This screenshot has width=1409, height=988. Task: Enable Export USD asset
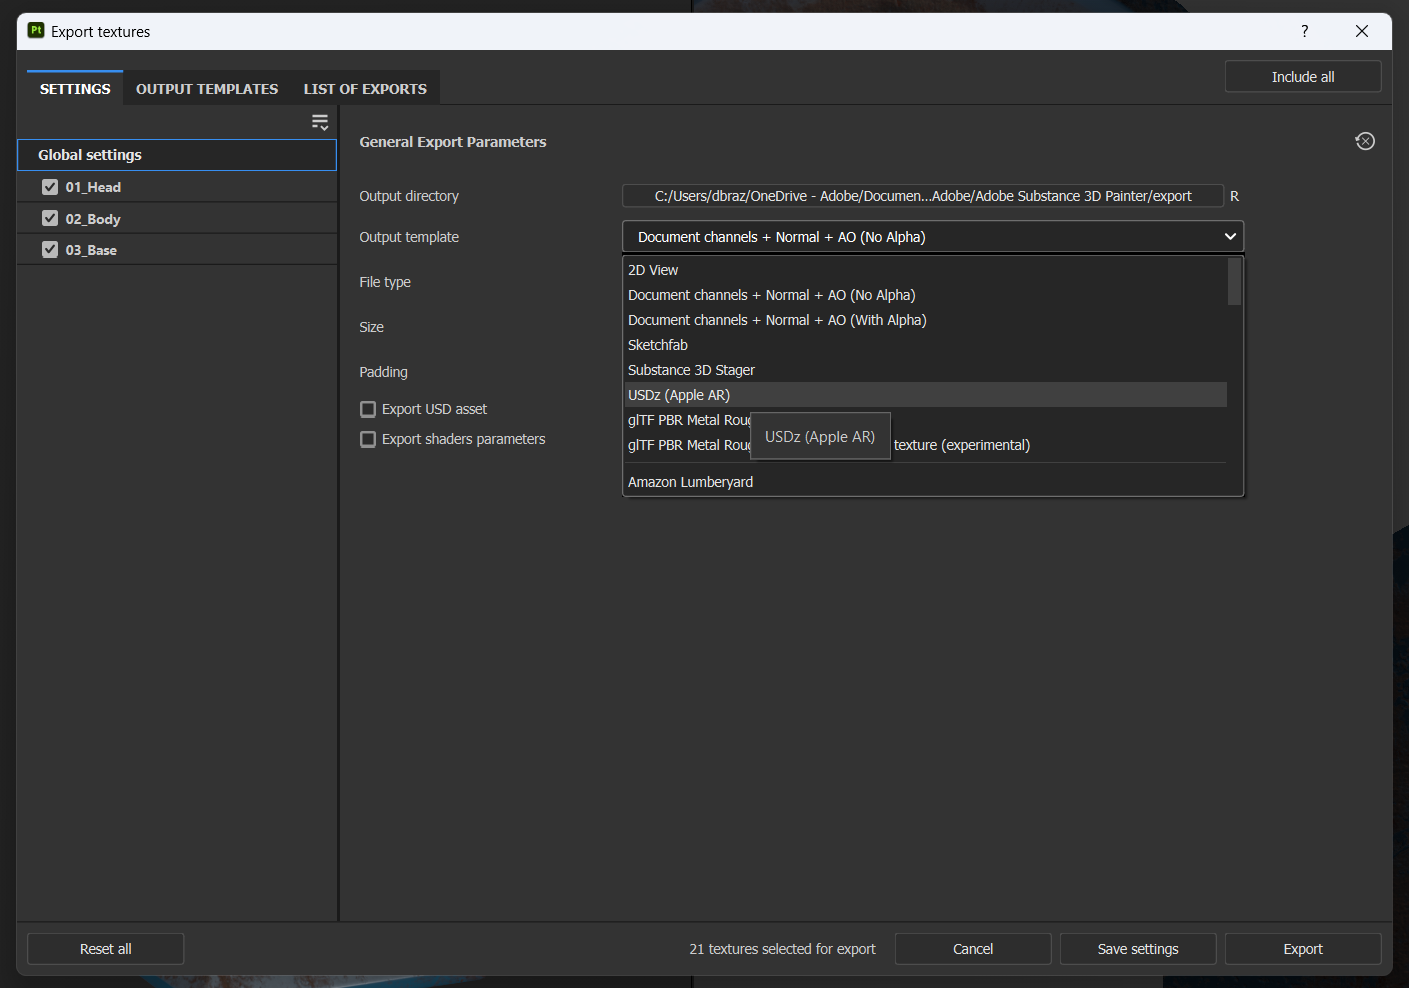click(x=368, y=408)
